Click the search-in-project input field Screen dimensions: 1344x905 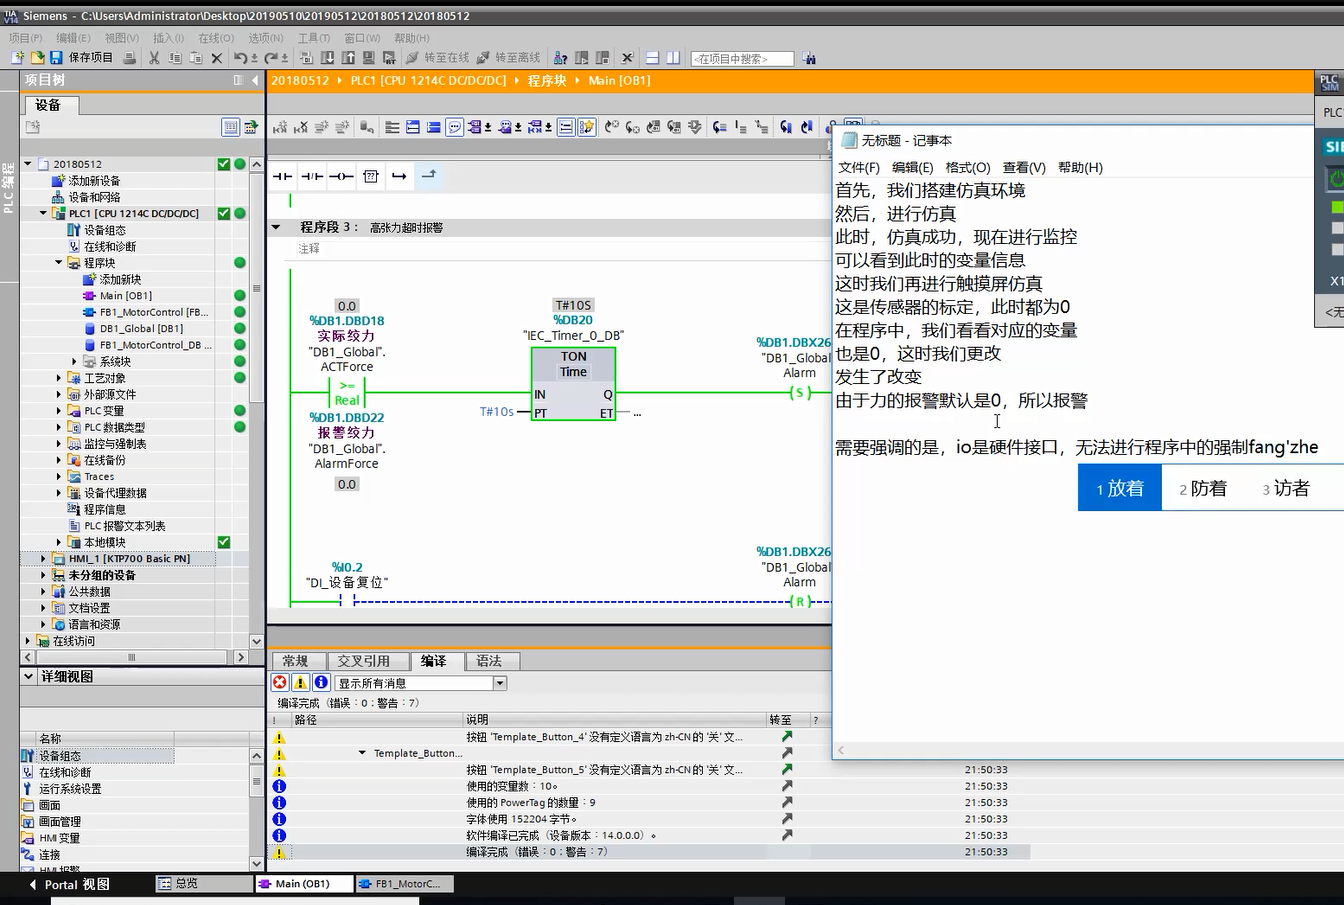(x=742, y=59)
